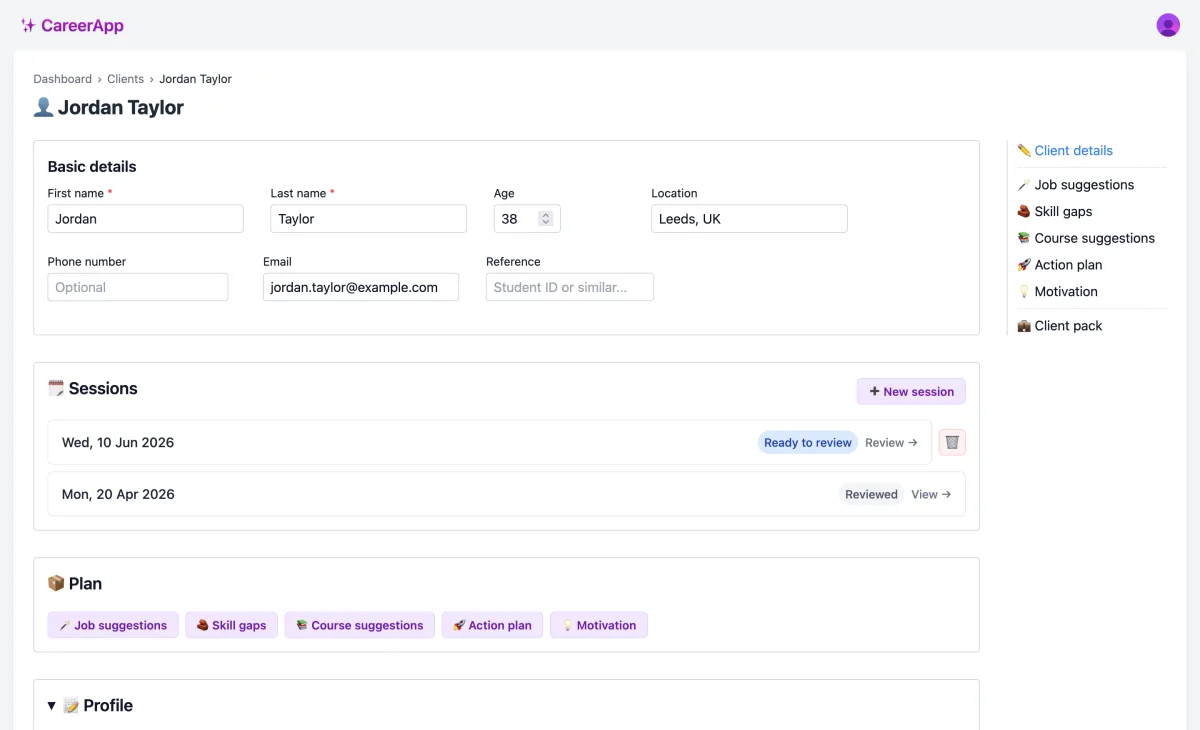The image size is (1200, 730).
Task: Click the CareerApp brand text
Action: tap(82, 26)
